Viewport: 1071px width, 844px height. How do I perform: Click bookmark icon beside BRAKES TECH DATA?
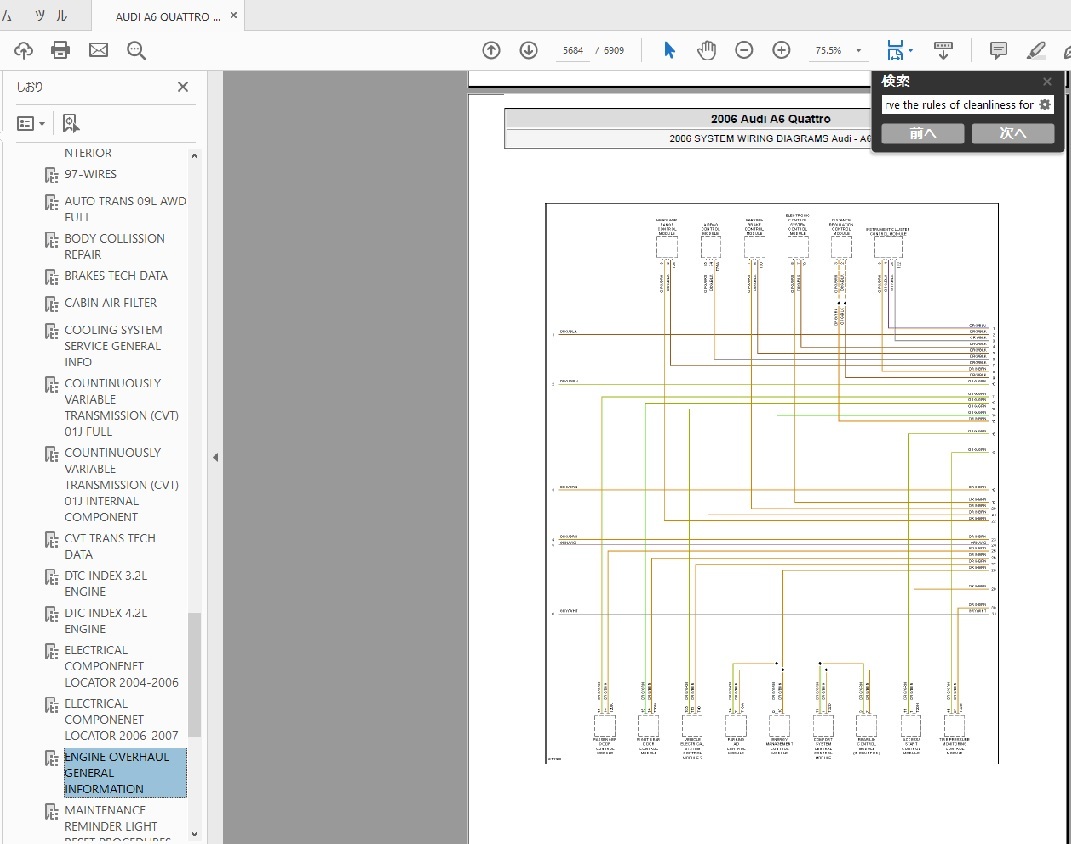click(52, 277)
